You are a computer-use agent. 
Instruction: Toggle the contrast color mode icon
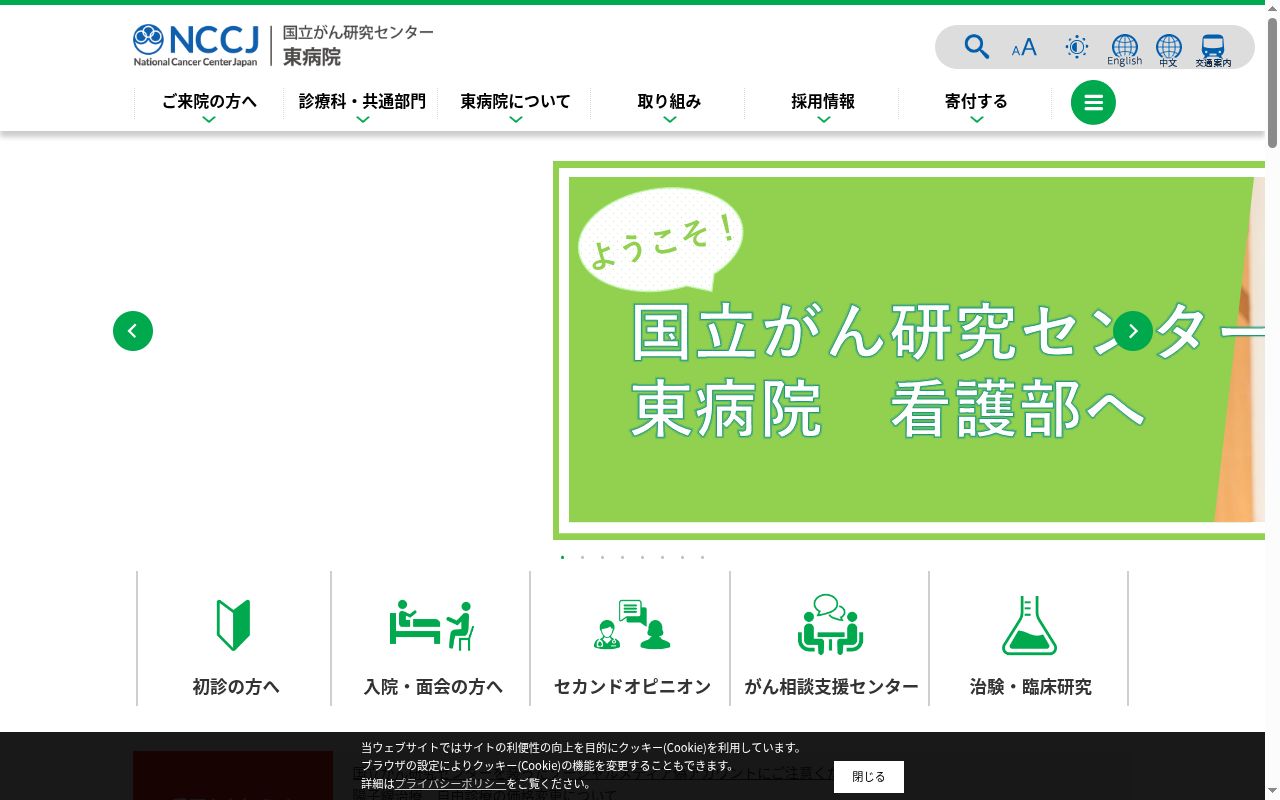point(1077,47)
